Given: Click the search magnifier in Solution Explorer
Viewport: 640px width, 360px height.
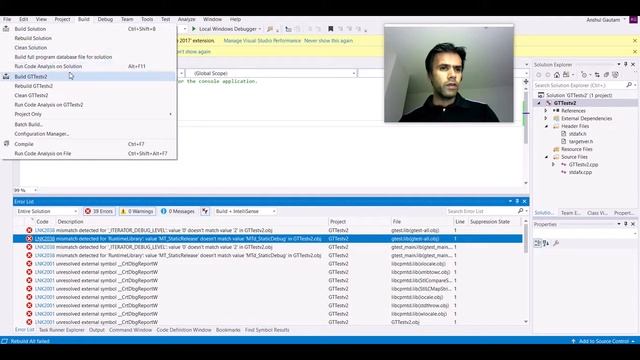Looking at the screenshot, I should click(x=629, y=85).
